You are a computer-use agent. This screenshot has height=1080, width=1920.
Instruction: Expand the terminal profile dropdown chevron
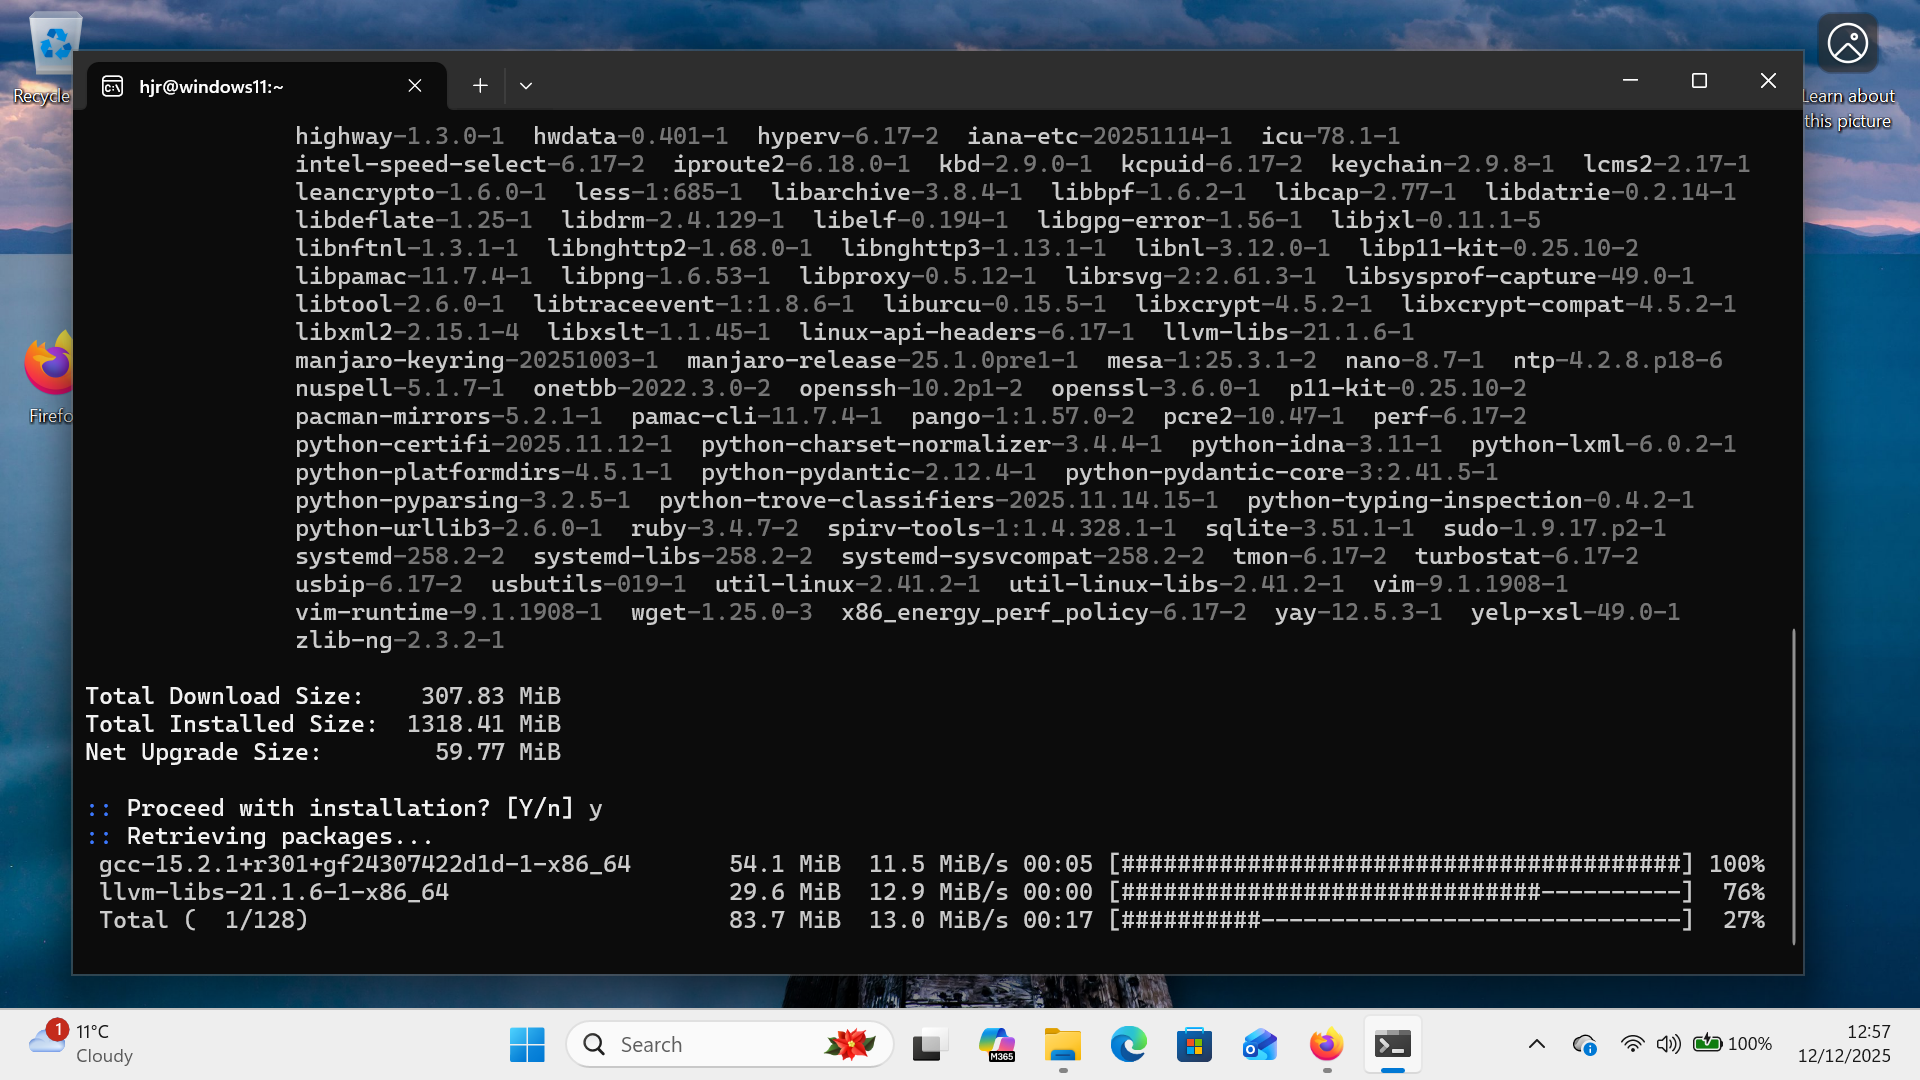click(526, 86)
